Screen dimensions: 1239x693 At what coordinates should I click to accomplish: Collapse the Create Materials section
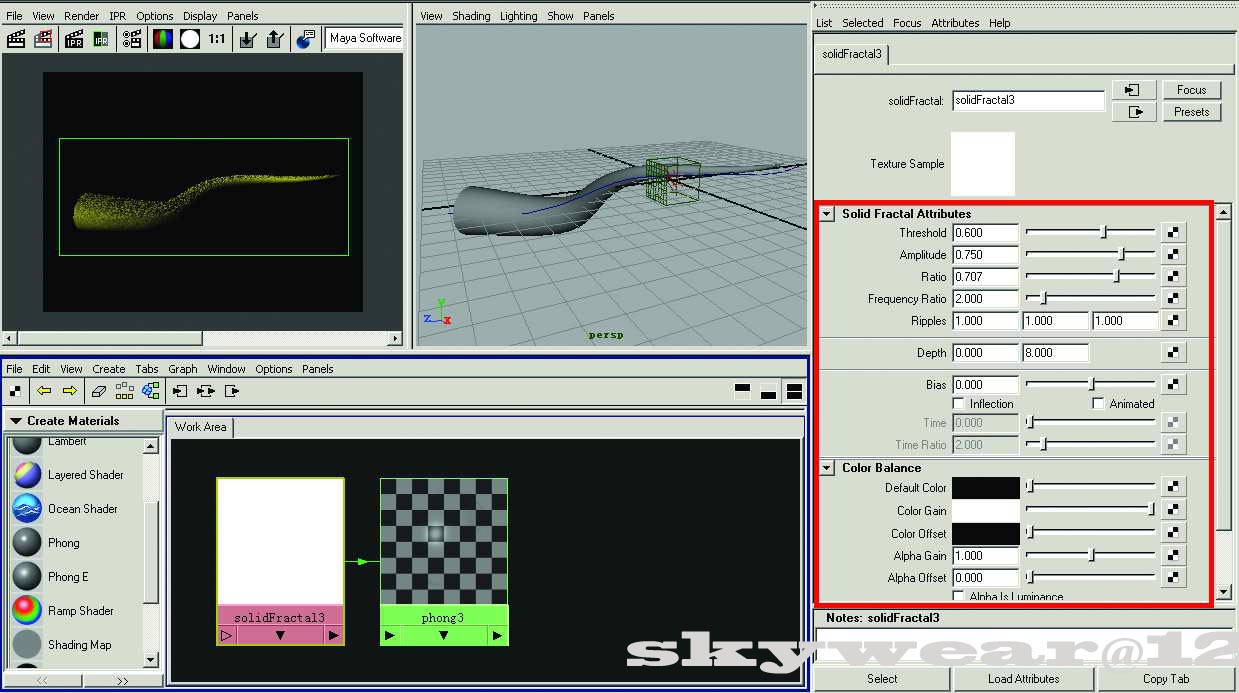(x=16, y=421)
